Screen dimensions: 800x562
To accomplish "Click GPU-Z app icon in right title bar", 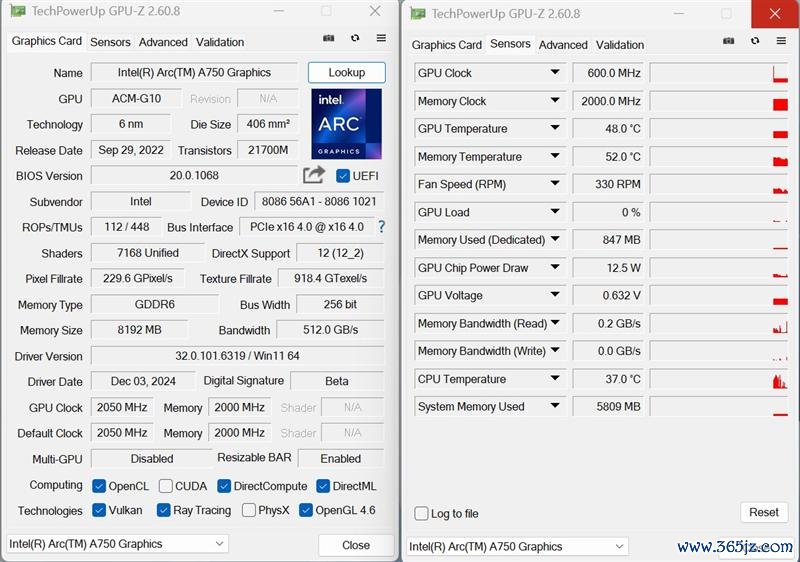I will (x=417, y=14).
